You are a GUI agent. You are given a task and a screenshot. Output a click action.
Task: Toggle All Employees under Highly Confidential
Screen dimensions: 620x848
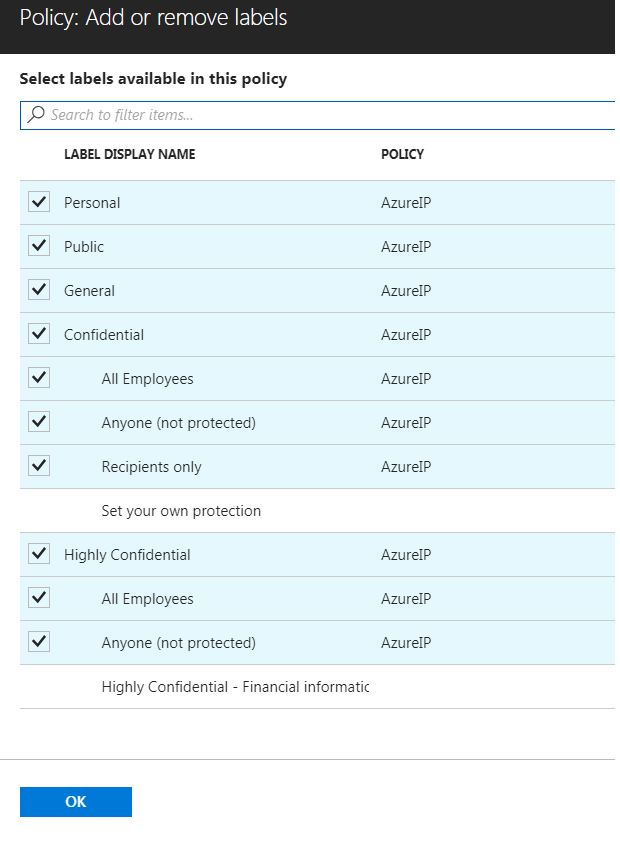tap(38, 598)
